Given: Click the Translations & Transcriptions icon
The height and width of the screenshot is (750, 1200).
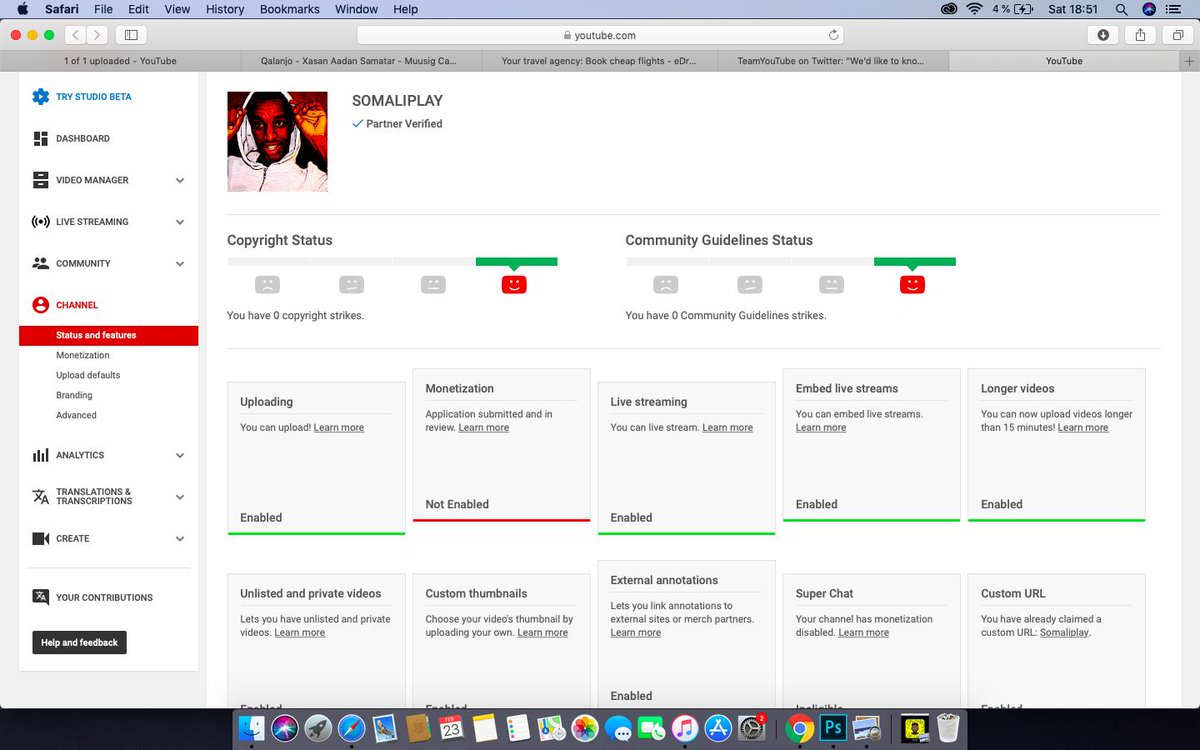Looking at the screenshot, I should [40, 496].
